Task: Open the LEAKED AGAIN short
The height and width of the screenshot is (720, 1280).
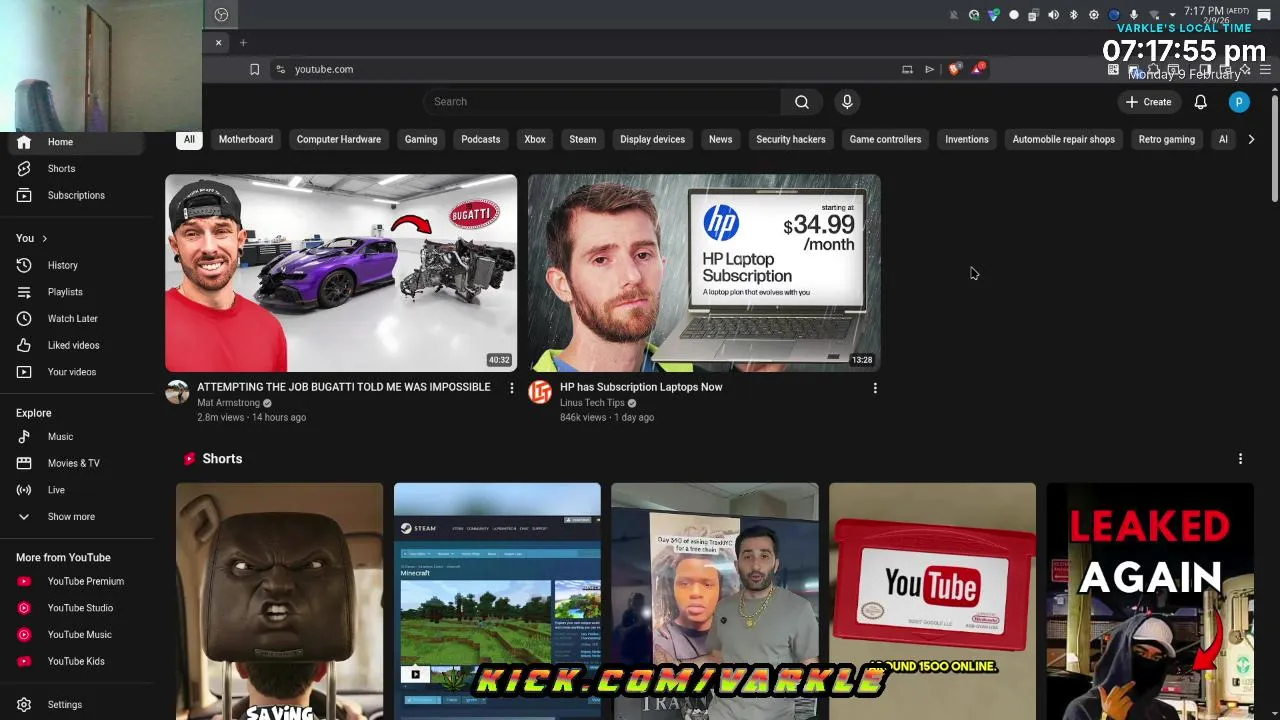Action: coord(1150,601)
